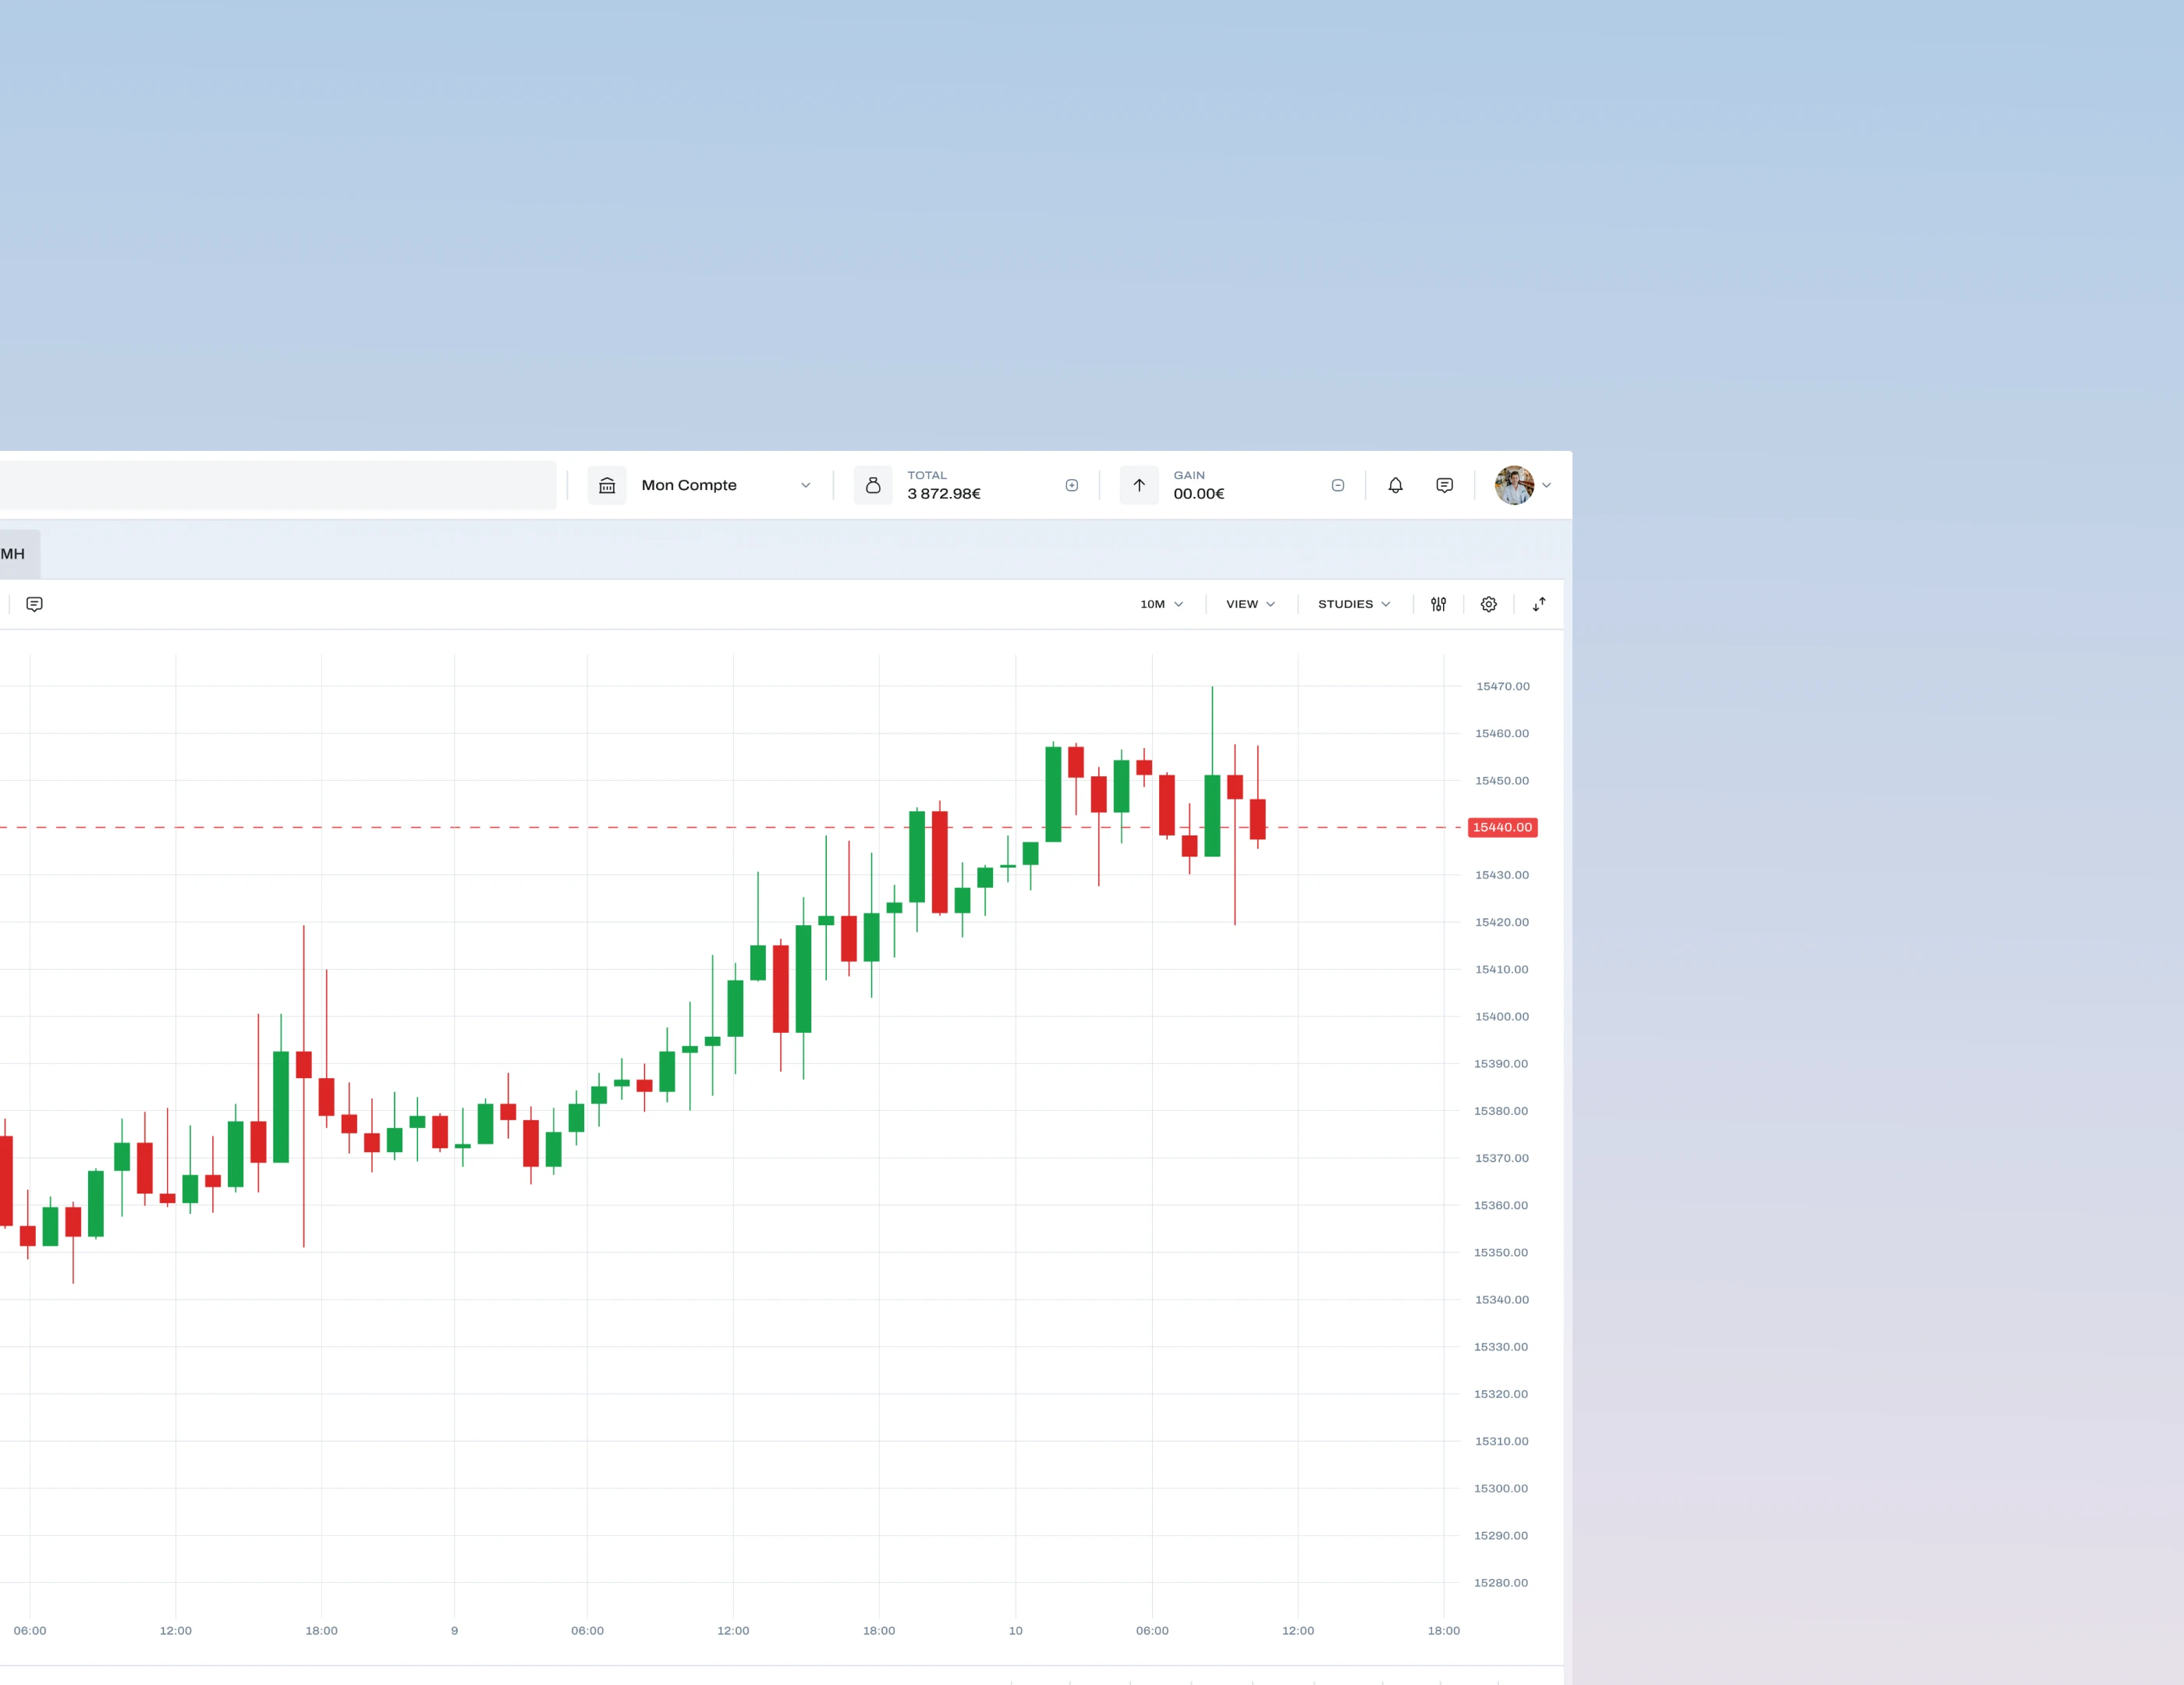2184x1685 pixels.
Task: Expand the Mon Compte dropdown
Action: [x=805, y=485]
